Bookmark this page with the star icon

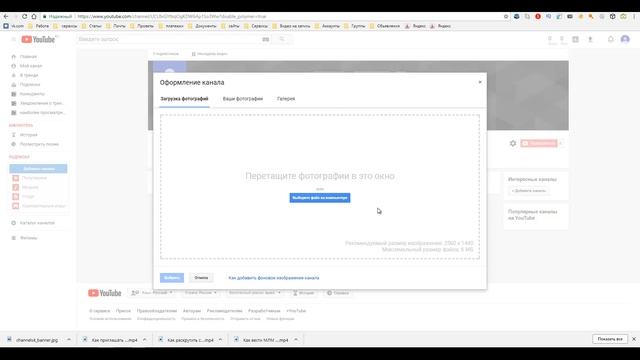506,16
